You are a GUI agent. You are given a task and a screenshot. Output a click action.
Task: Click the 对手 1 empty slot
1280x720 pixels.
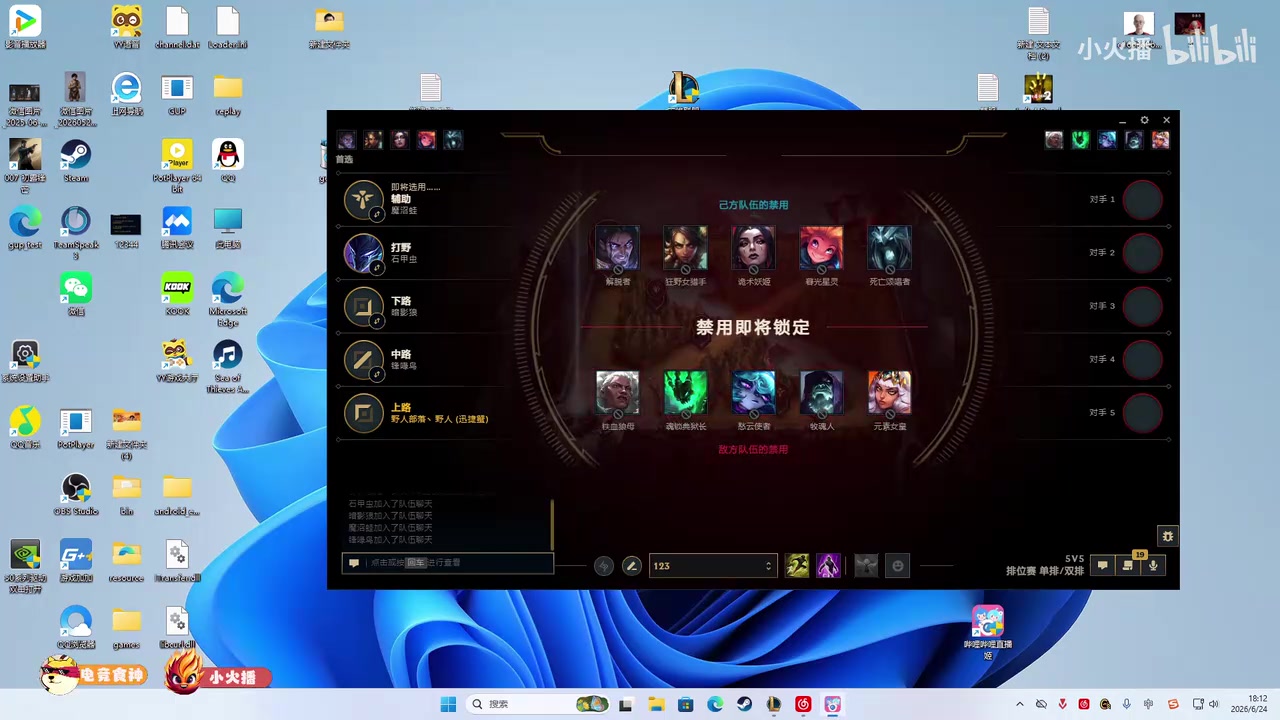tap(1142, 200)
